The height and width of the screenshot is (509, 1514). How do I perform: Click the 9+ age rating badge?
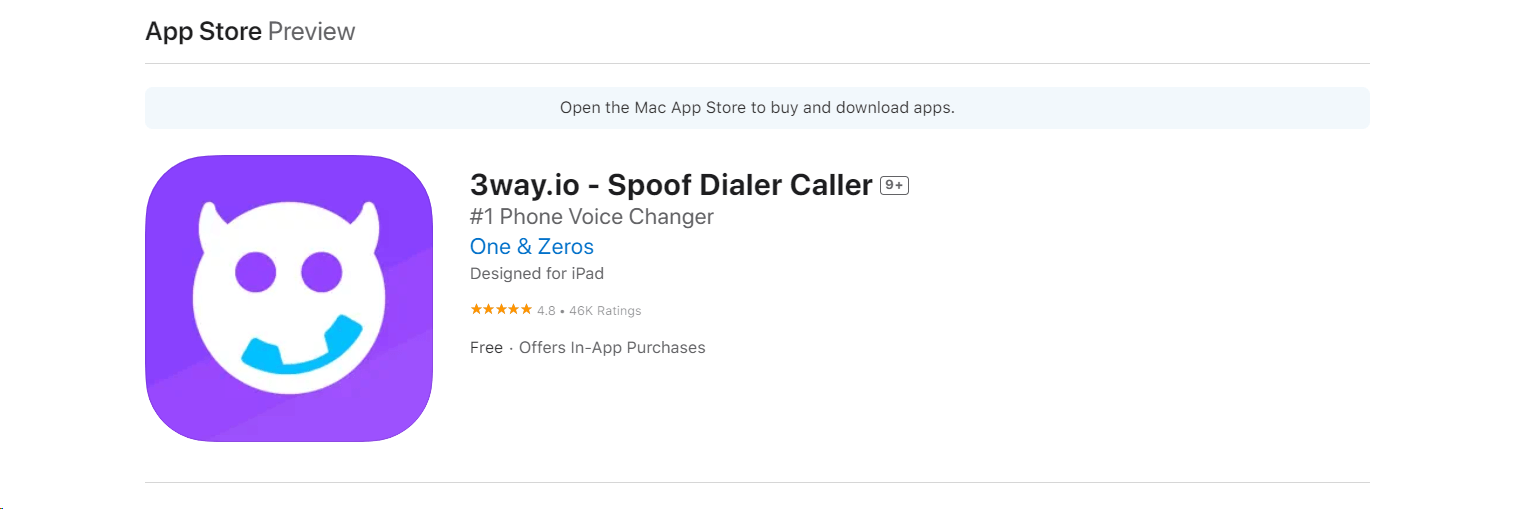pos(894,185)
